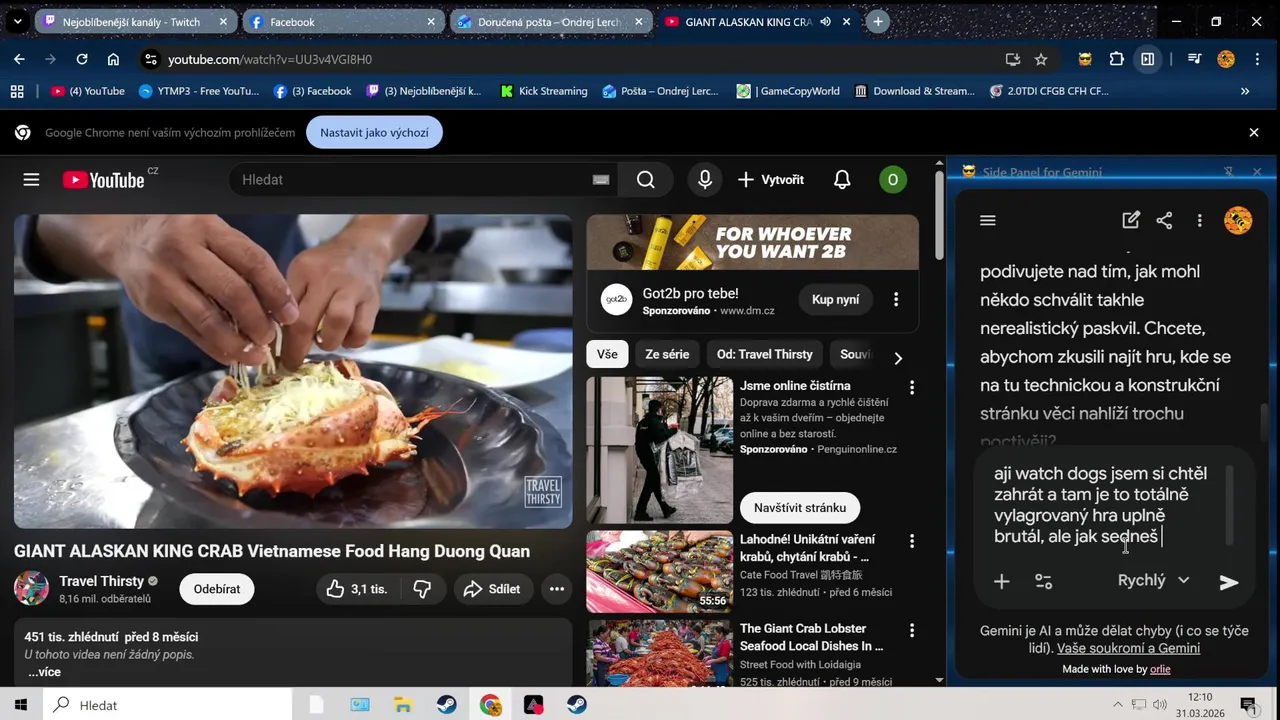The height and width of the screenshot is (720, 1280).
Task: Open the Gemini account avatar
Action: pyautogui.click(x=1238, y=221)
